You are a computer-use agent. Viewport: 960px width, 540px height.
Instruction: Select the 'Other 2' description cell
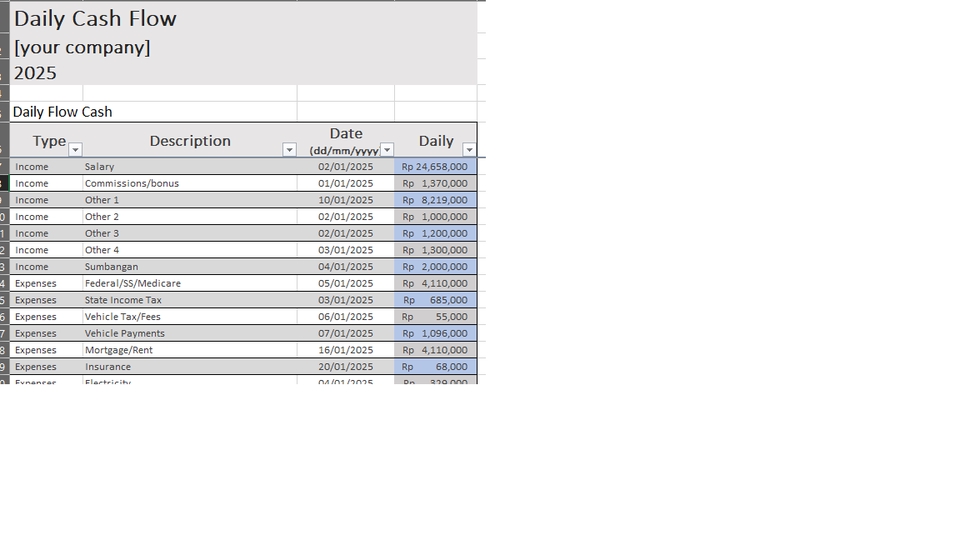click(x=190, y=216)
